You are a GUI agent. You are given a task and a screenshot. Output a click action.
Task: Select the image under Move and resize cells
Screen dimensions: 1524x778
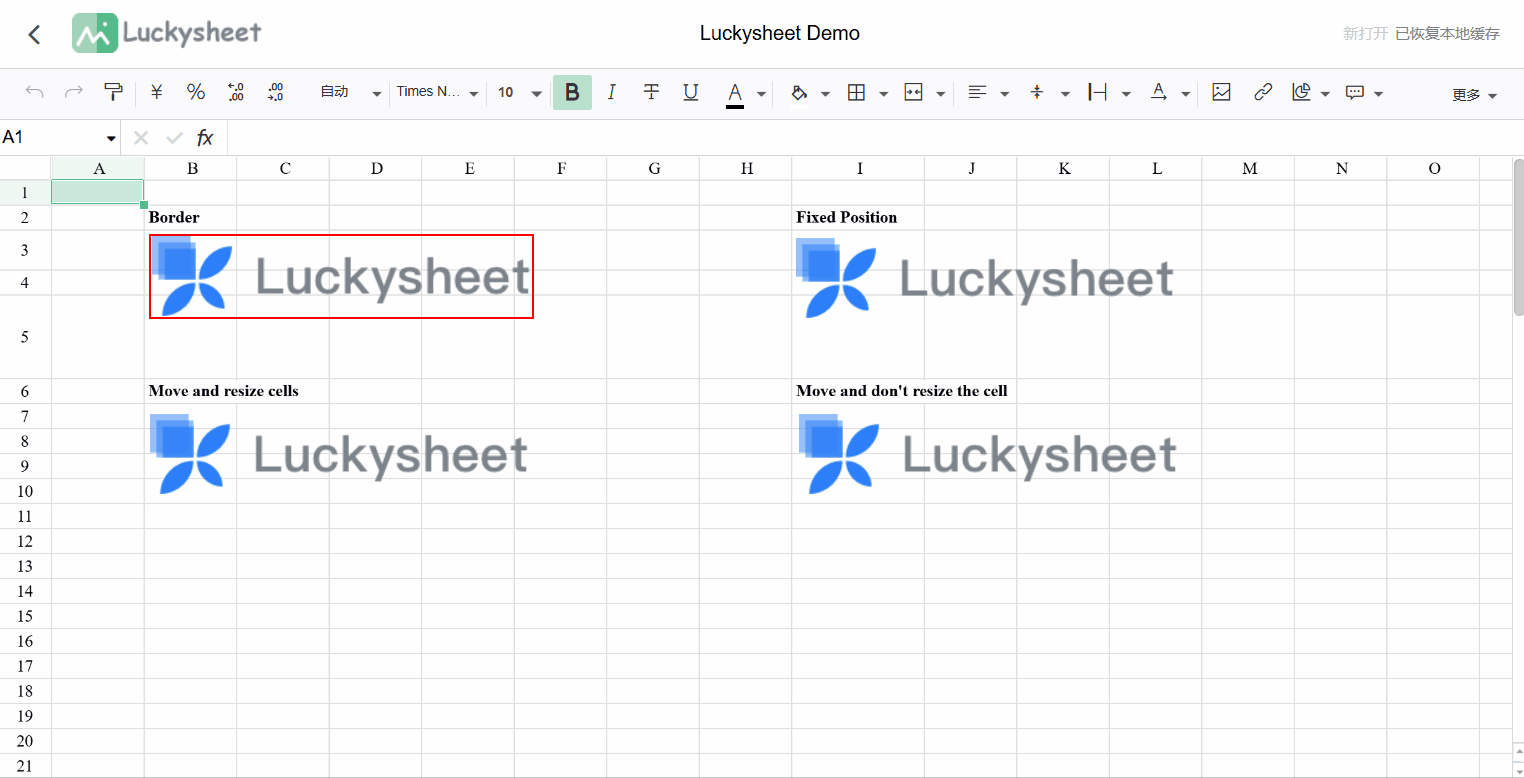[x=339, y=455]
